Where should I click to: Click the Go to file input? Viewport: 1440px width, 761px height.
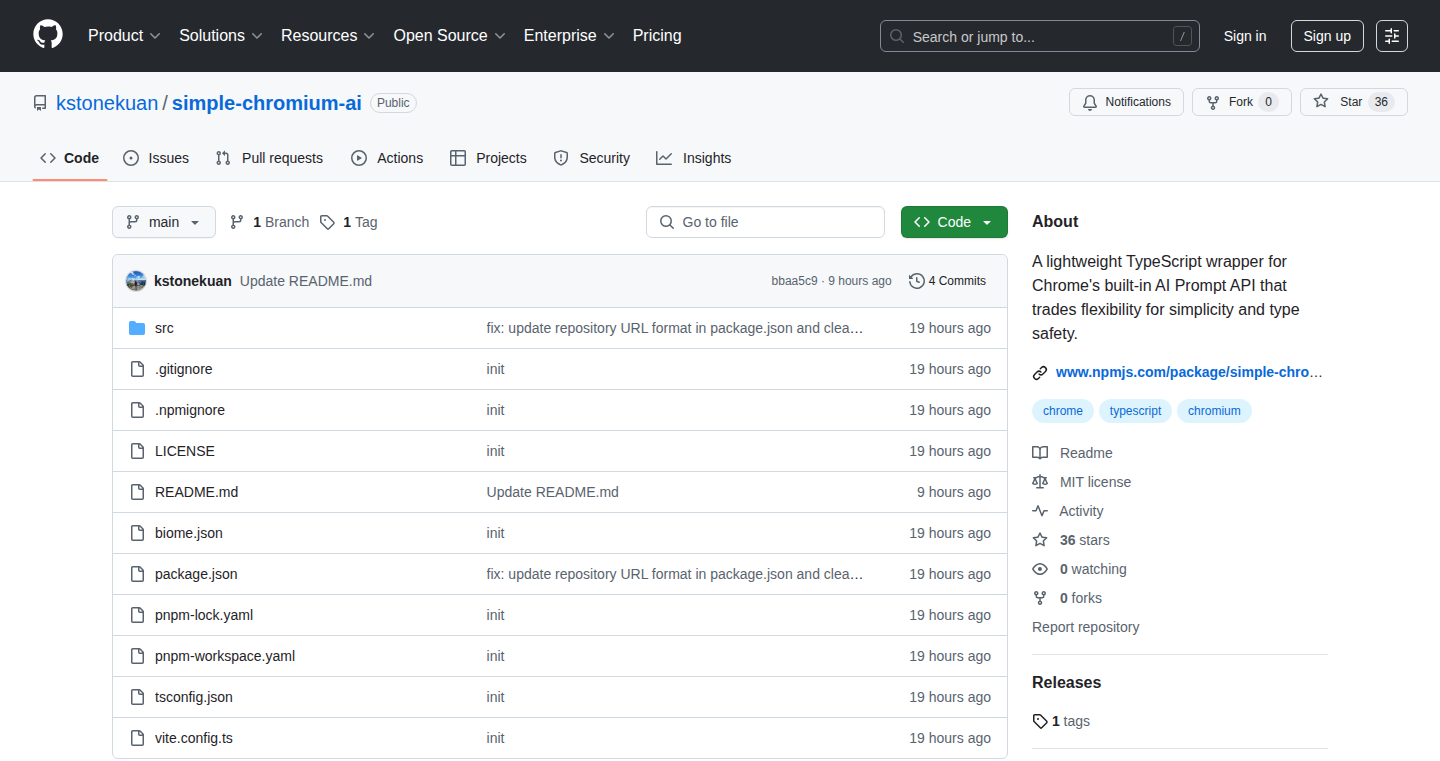pos(766,222)
